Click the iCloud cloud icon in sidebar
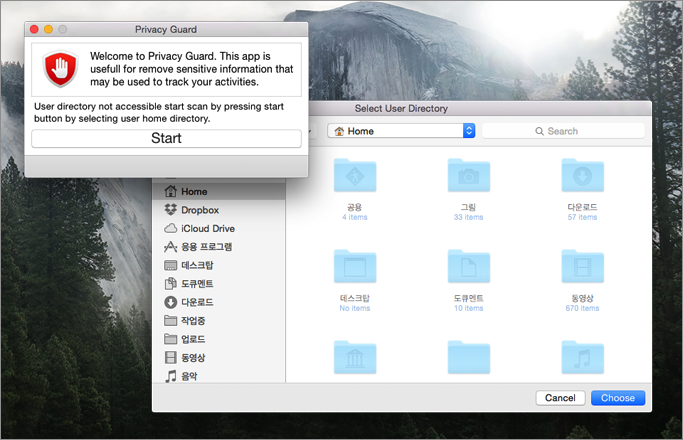This screenshot has width=683, height=440. point(170,228)
